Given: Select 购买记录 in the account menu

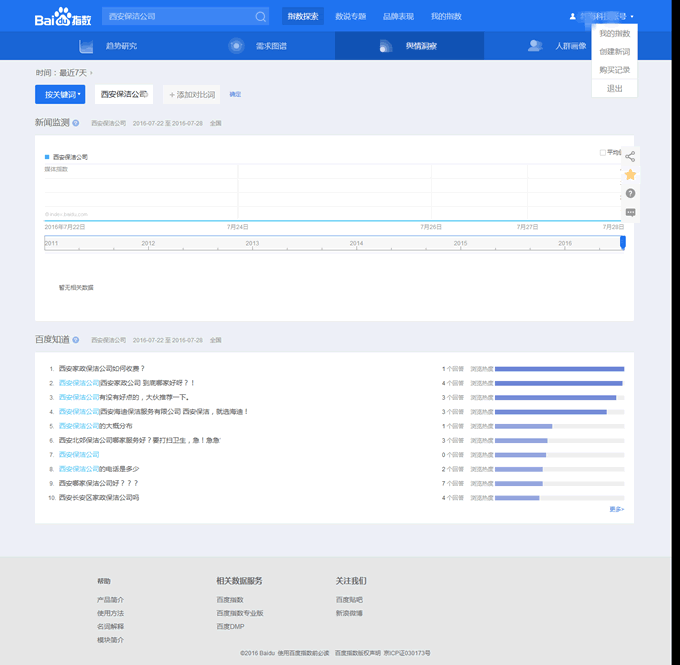Looking at the screenshot, I should (x=615, y=70).
